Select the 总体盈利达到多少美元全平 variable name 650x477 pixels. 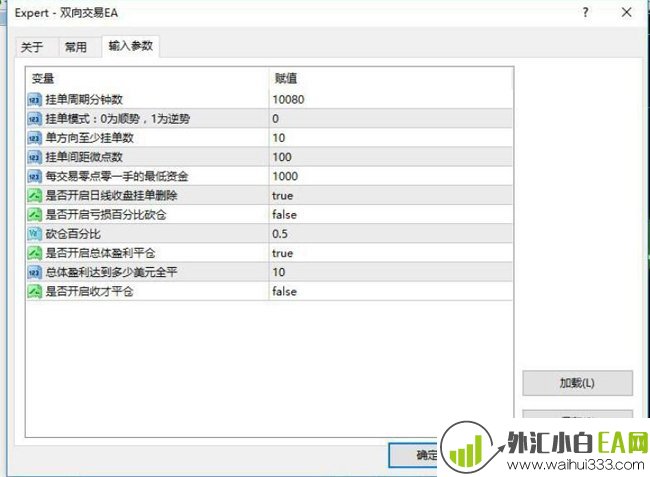pos(112,272)
